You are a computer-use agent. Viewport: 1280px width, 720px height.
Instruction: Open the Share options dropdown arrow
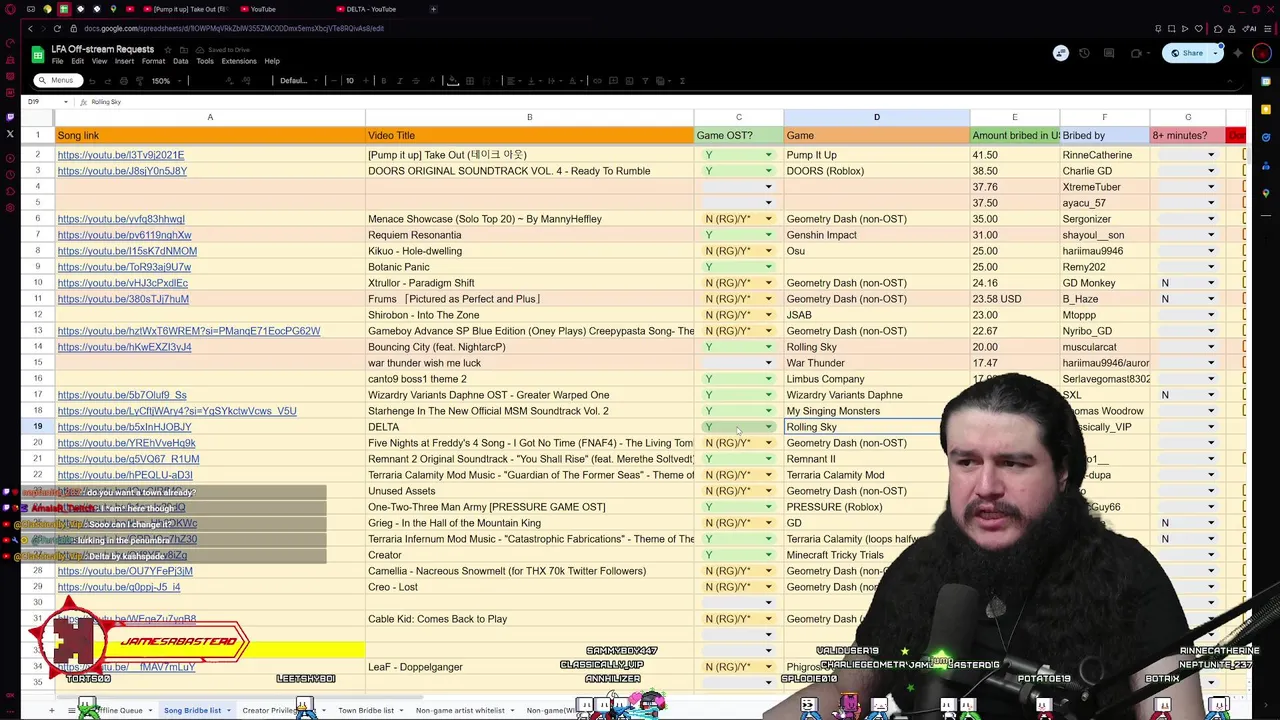[1215, 53]
